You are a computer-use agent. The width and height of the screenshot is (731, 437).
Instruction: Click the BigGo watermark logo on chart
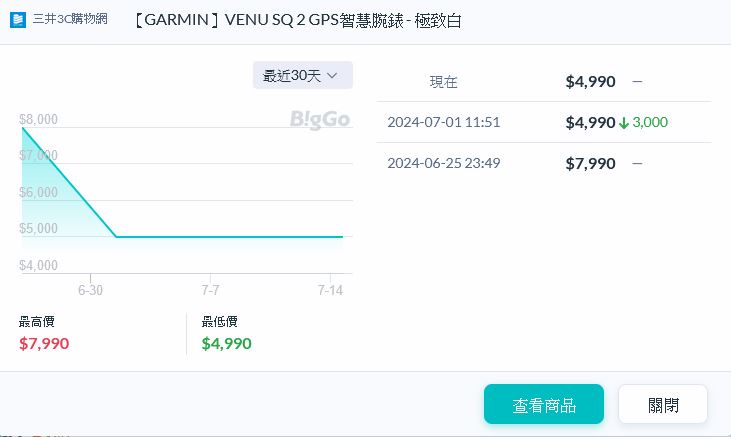click(x=320, y=120)
